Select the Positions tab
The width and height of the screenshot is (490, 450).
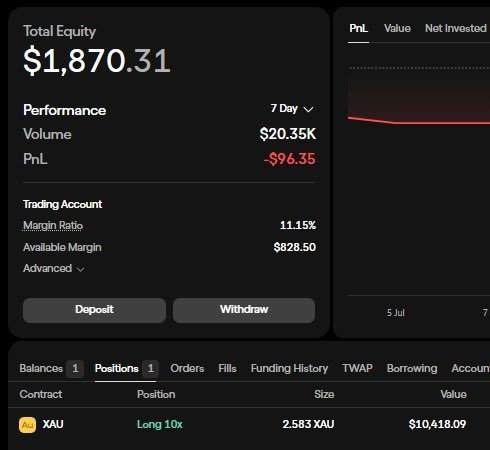click(x=126, y=368)
